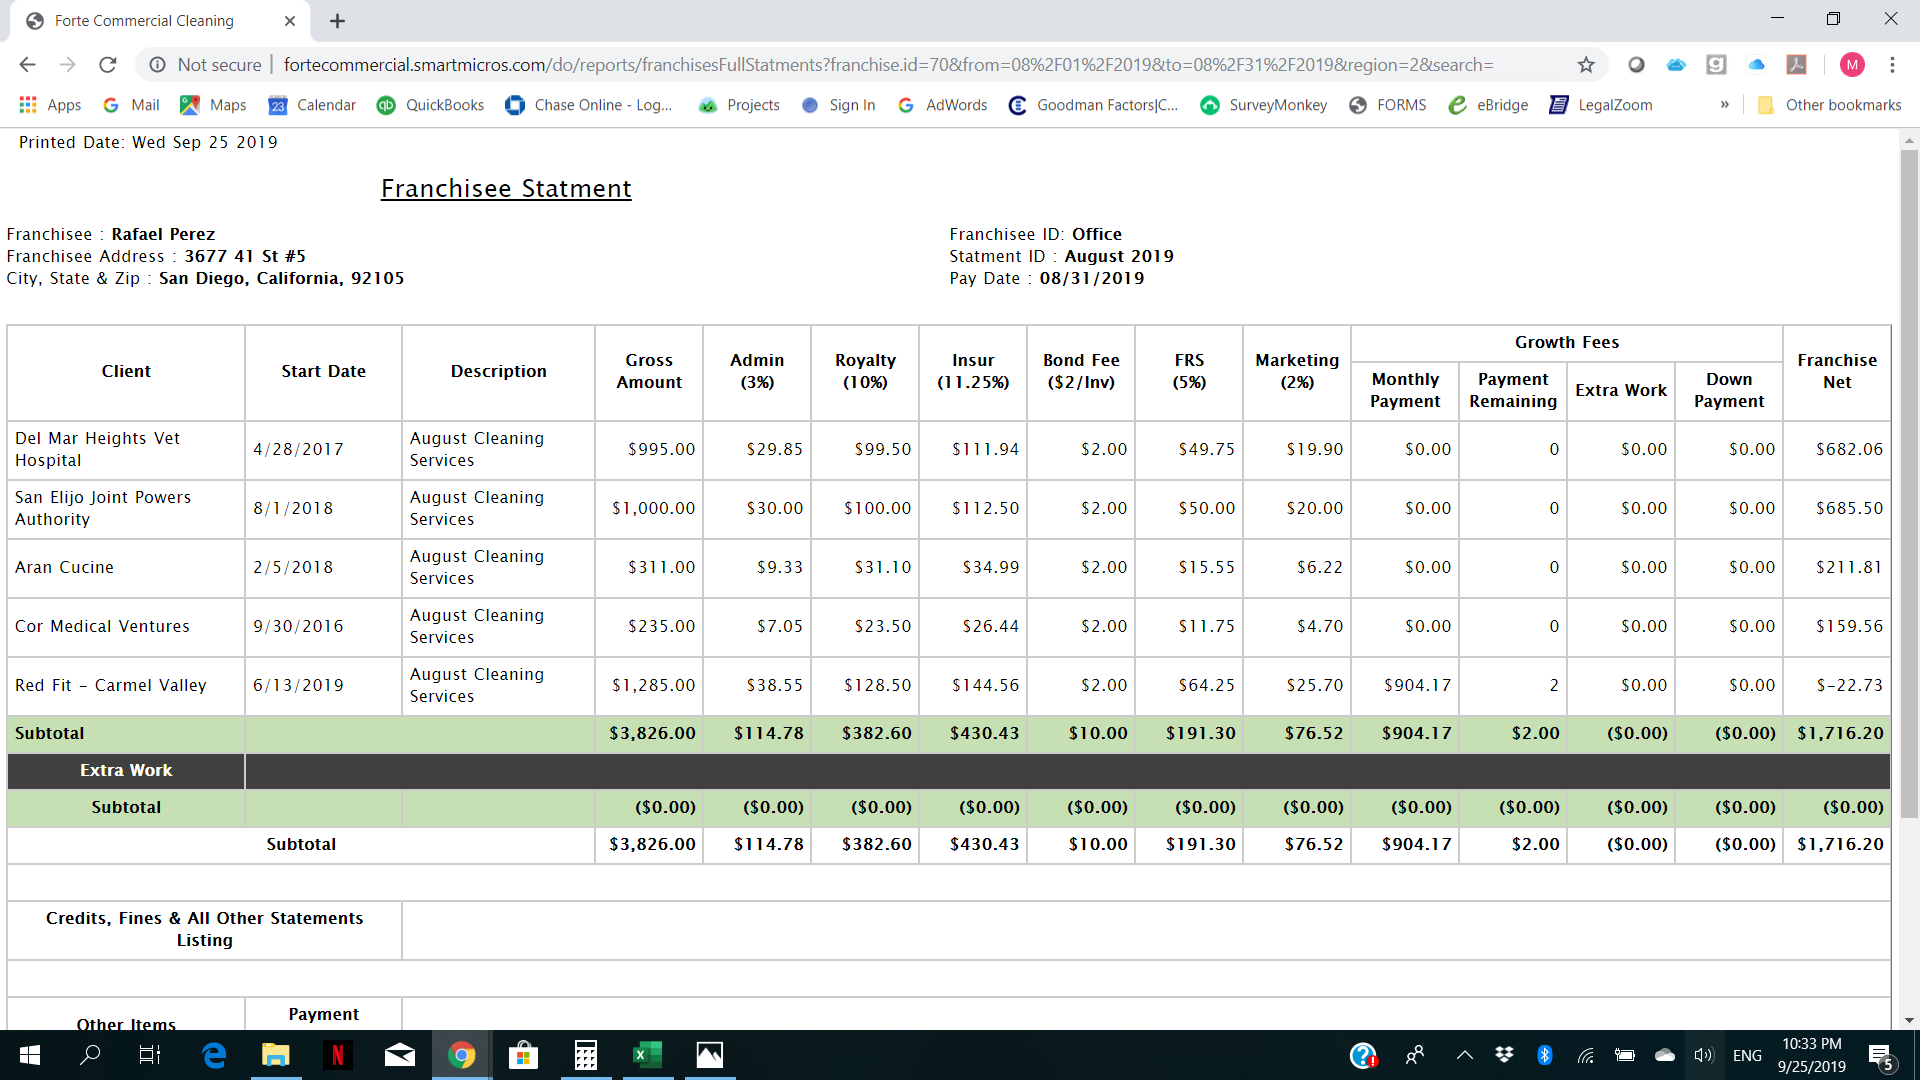Switch to Excel in taskbar
The image size is (1920, 1080).
647,1055
